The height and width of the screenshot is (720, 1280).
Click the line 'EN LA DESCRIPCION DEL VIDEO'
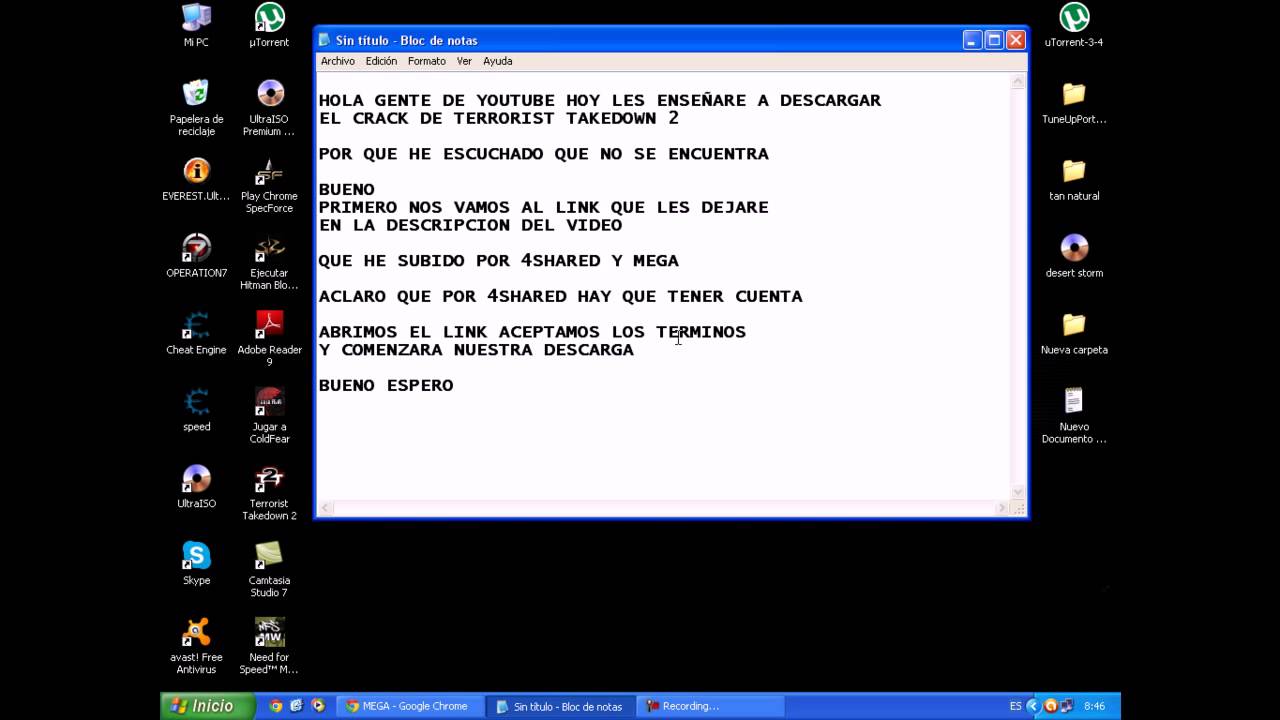(470, 226)
